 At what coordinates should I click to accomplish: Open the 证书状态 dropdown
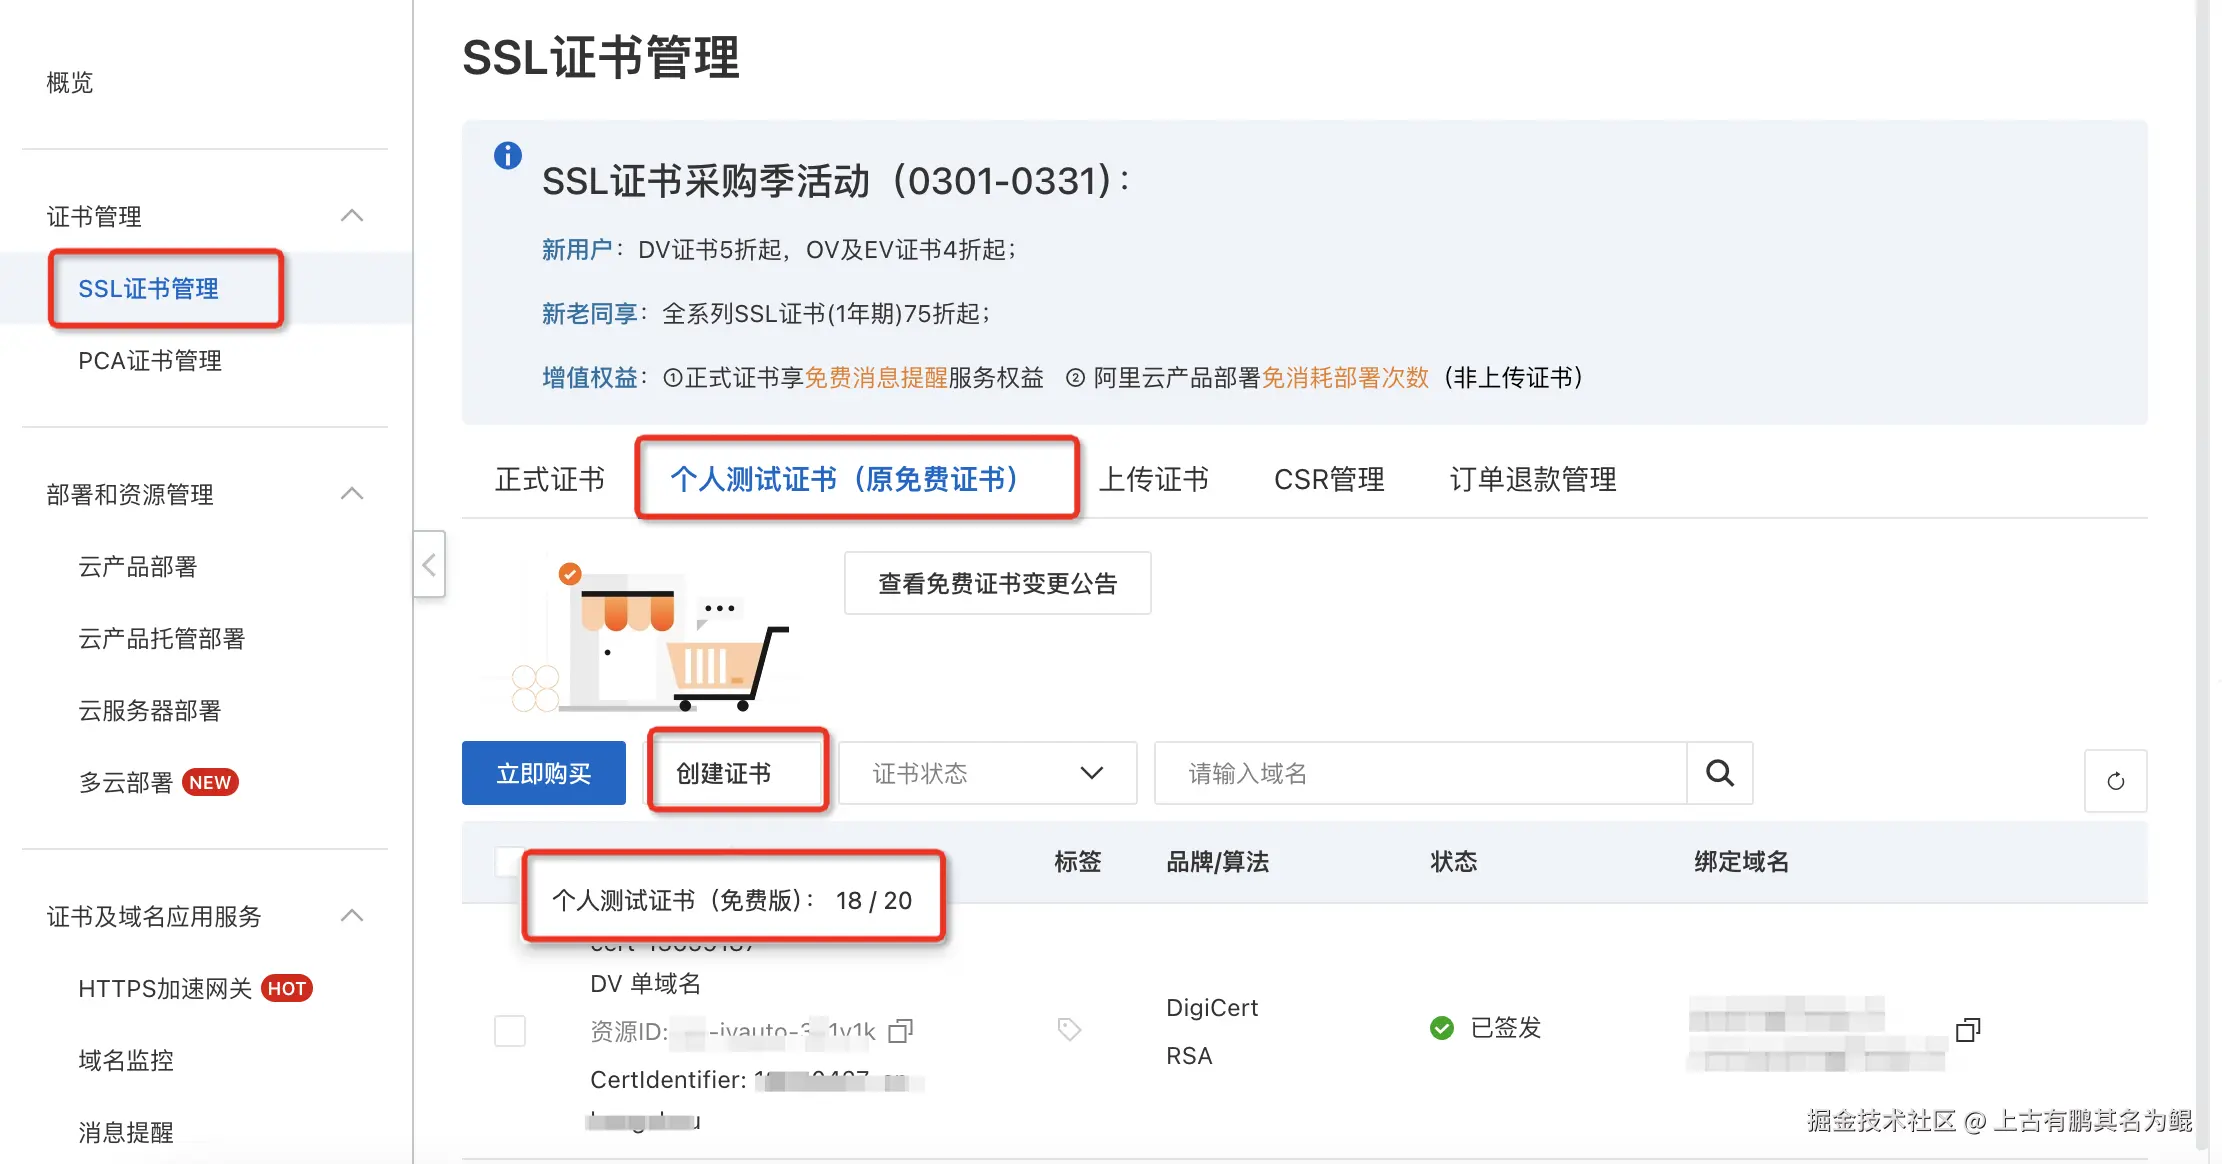(987, 773)
